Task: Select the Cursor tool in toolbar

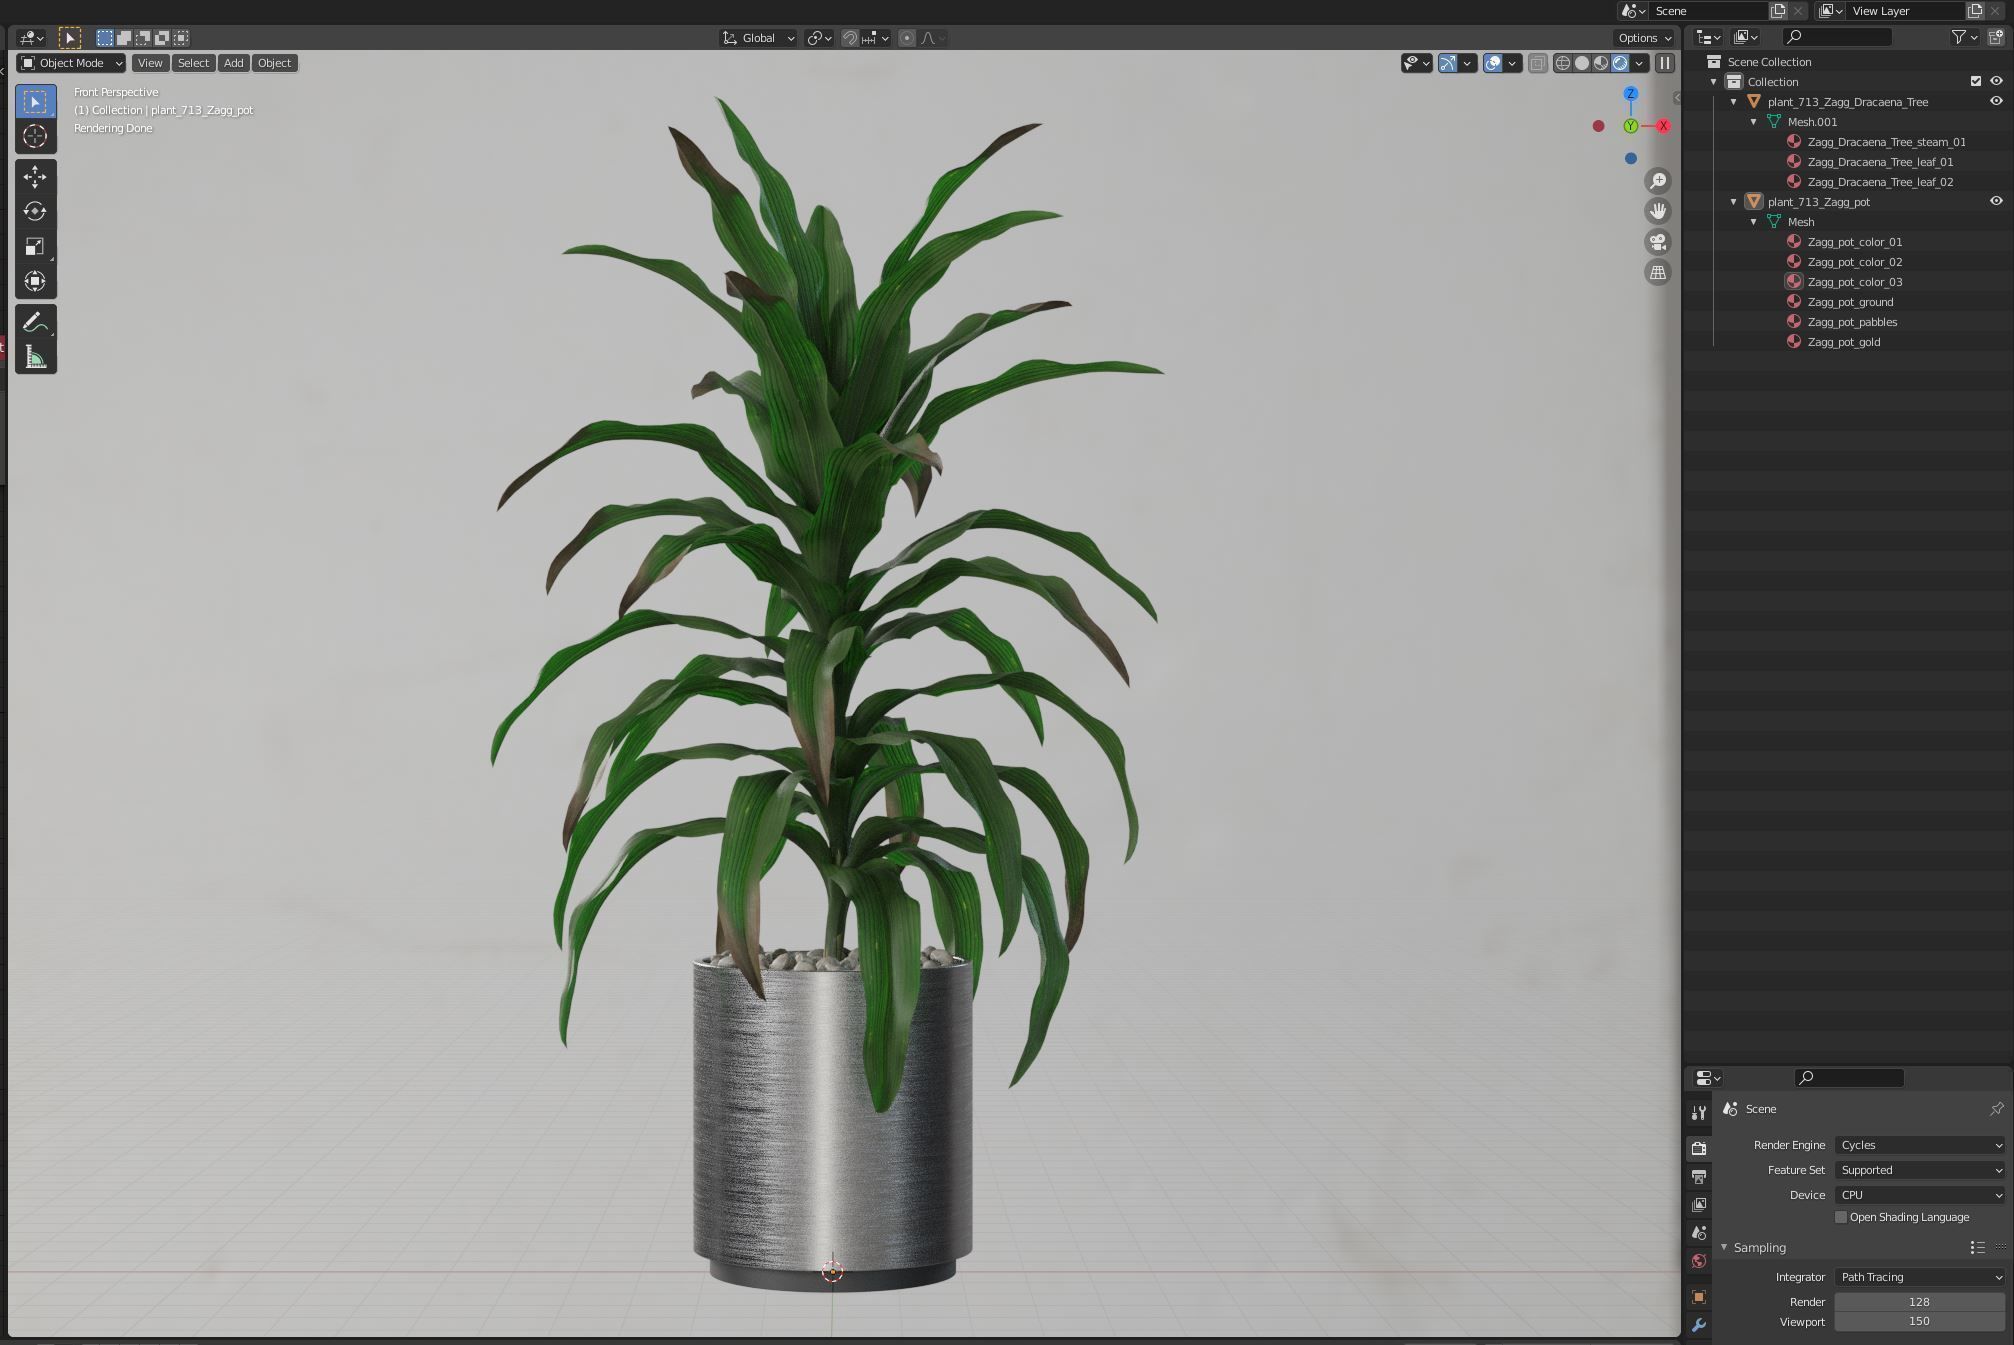Action: [x=35, y=136]
